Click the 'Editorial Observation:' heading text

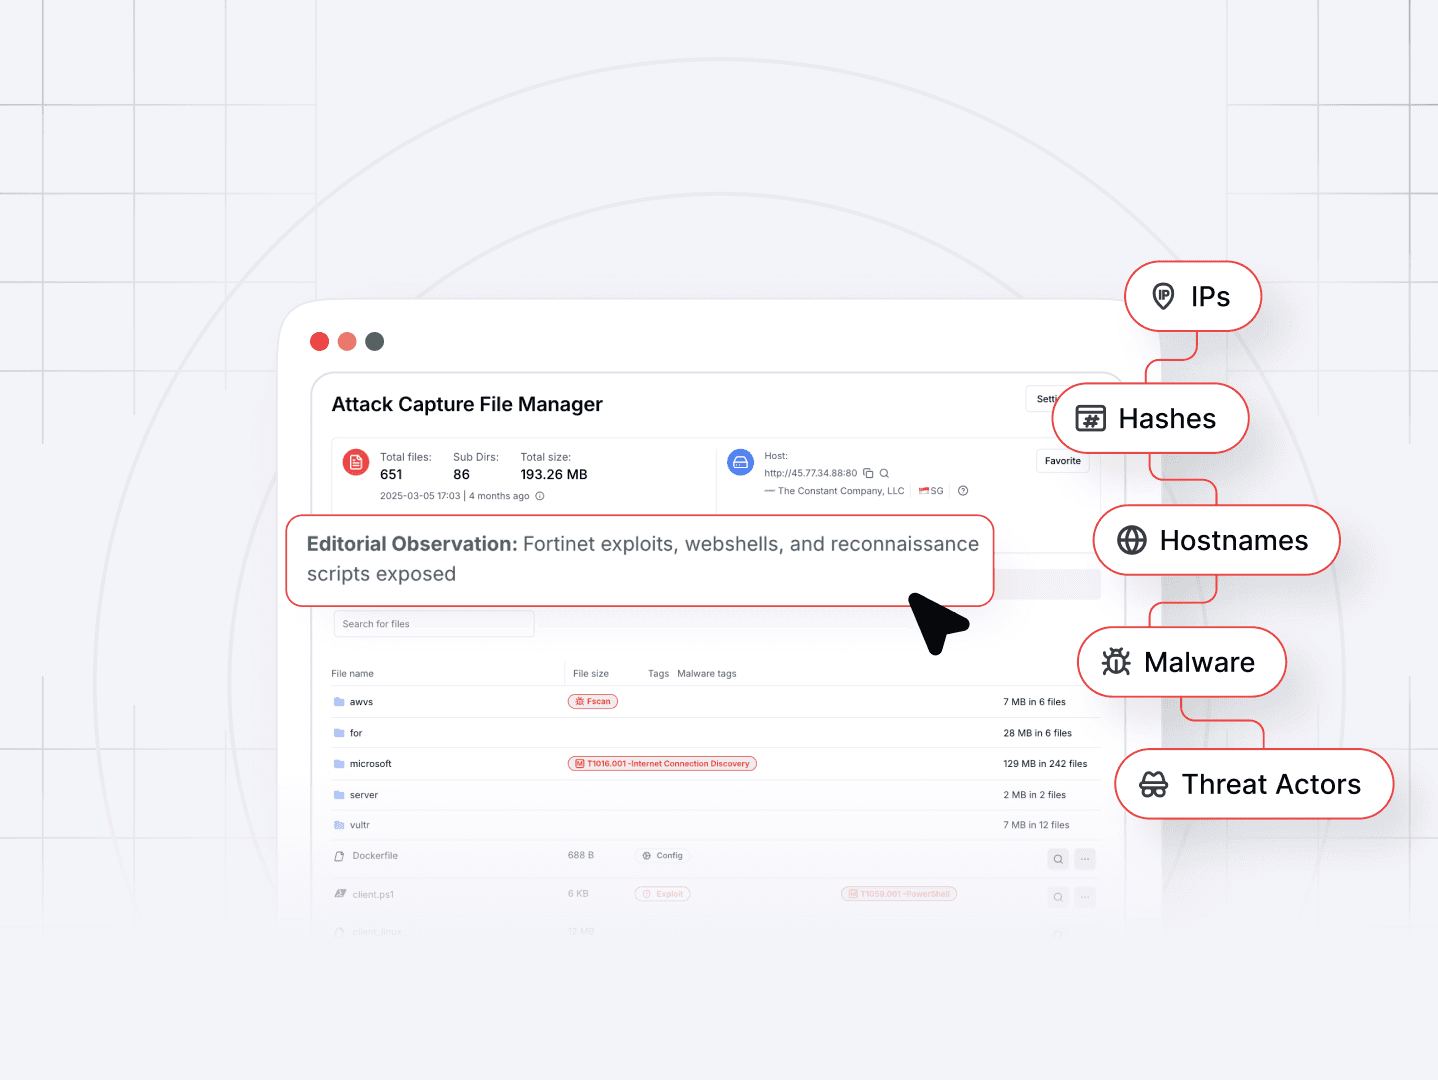click(x=412, y=544)
